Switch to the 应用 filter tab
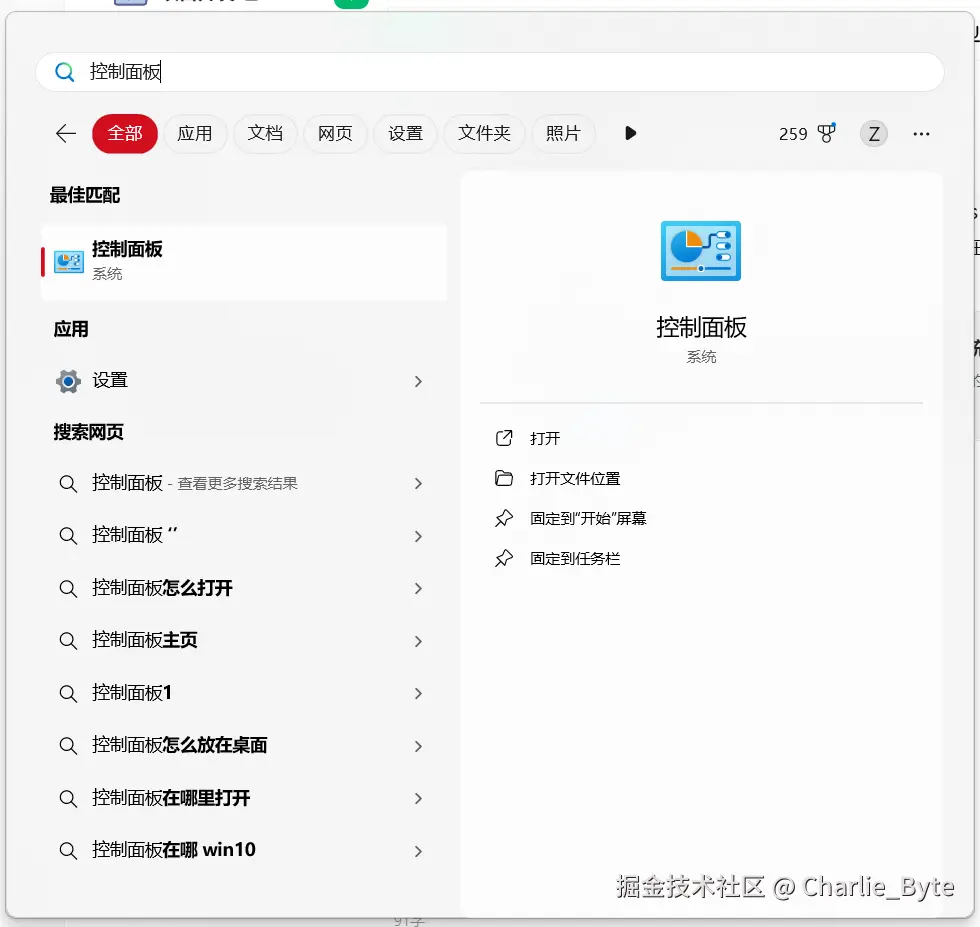This screenshot has width=980, height=927. (x=195, y=133)
